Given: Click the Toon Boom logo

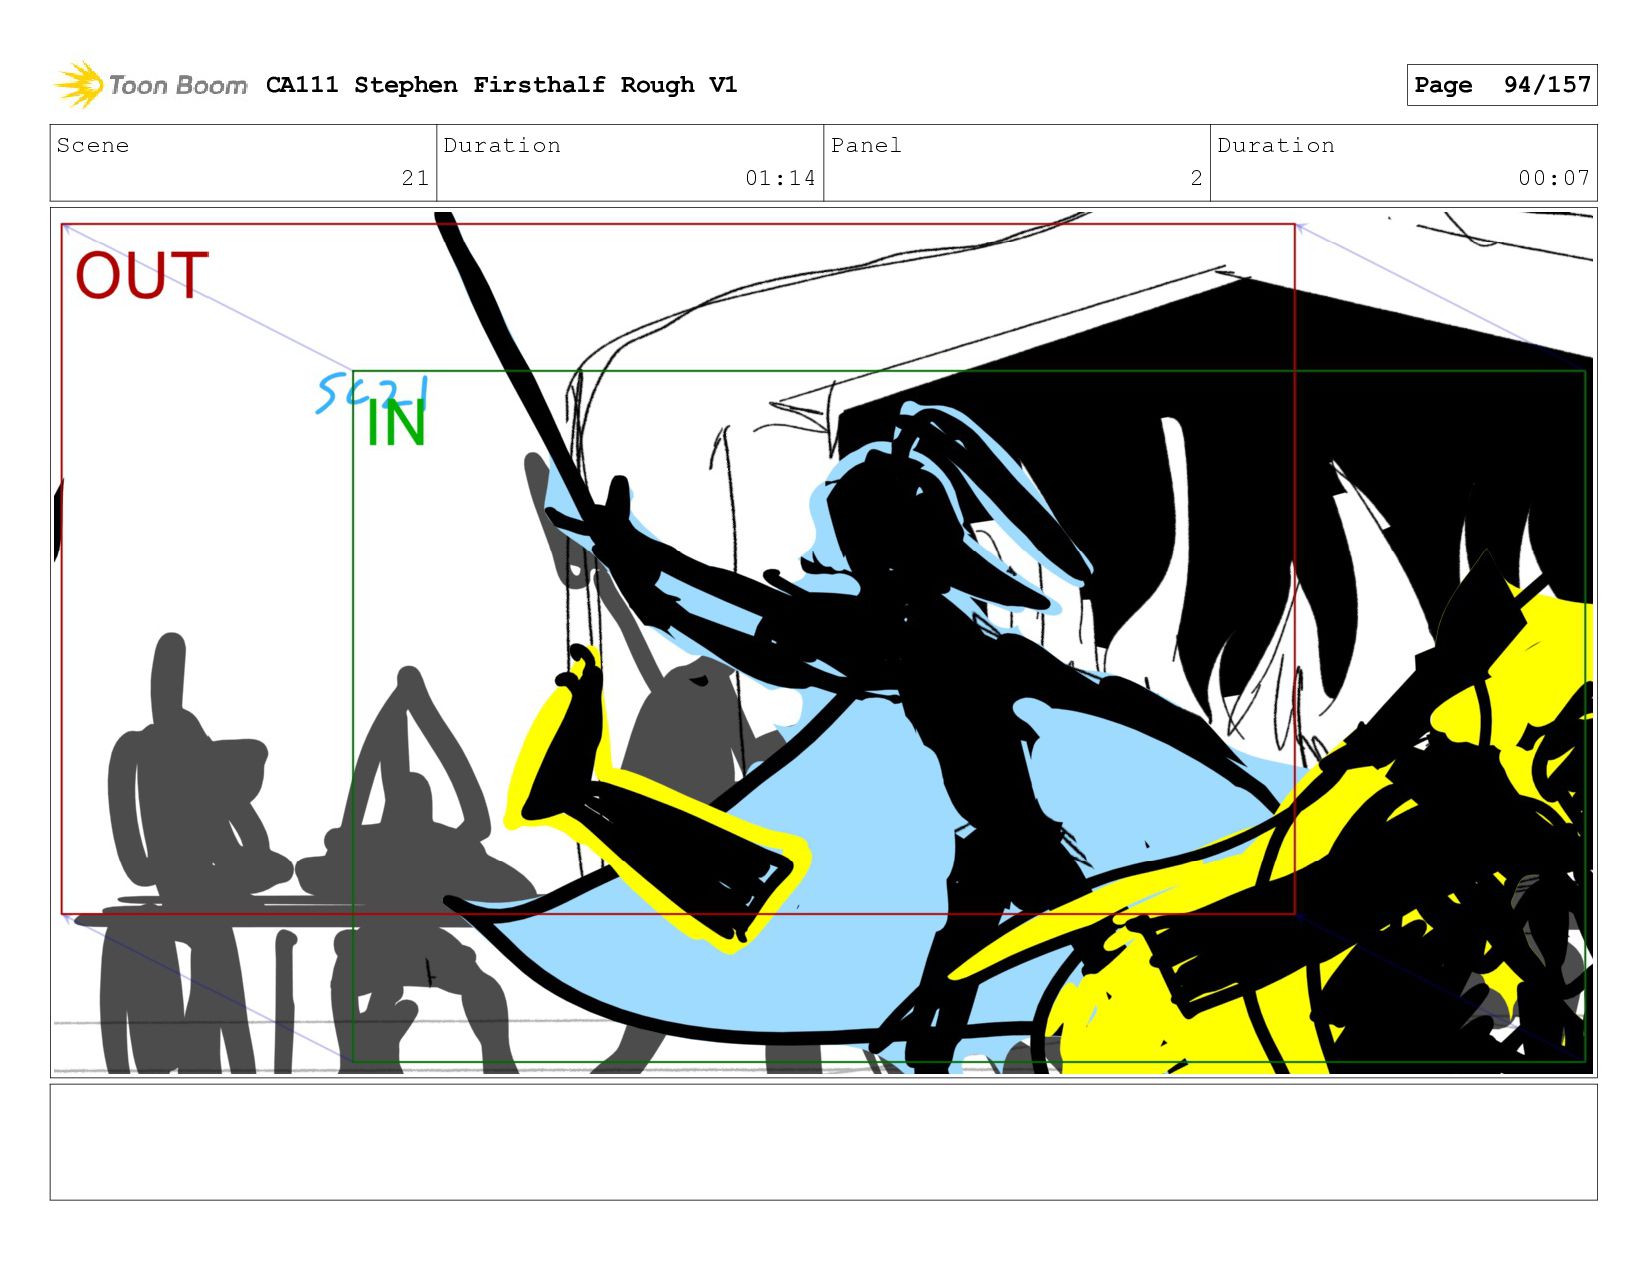Looking at the screenshot, I should point(150,85).
